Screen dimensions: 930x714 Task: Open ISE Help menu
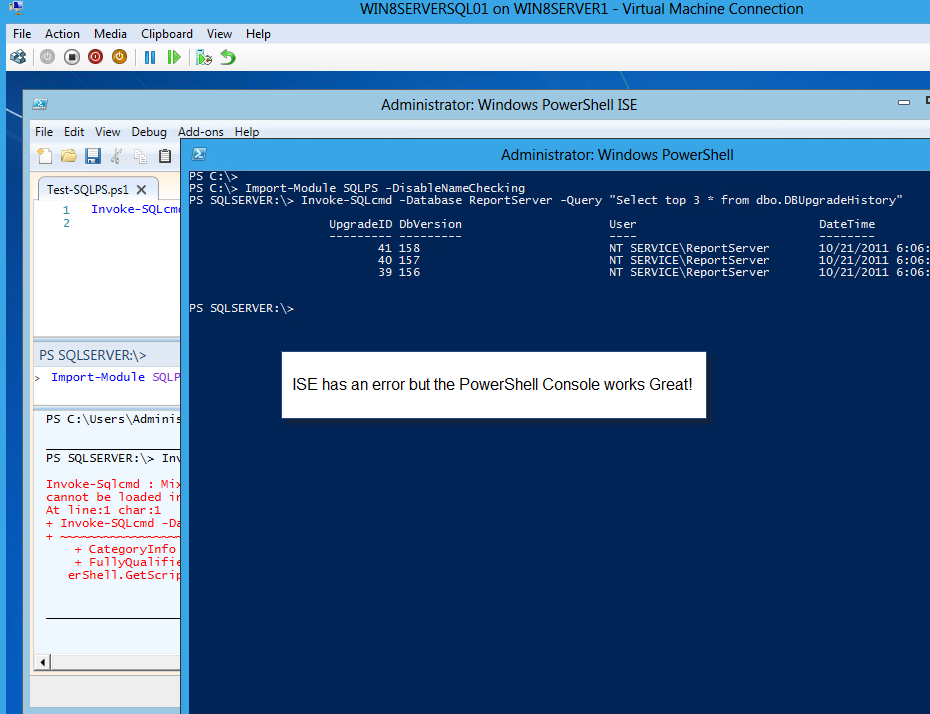(247, 132)
